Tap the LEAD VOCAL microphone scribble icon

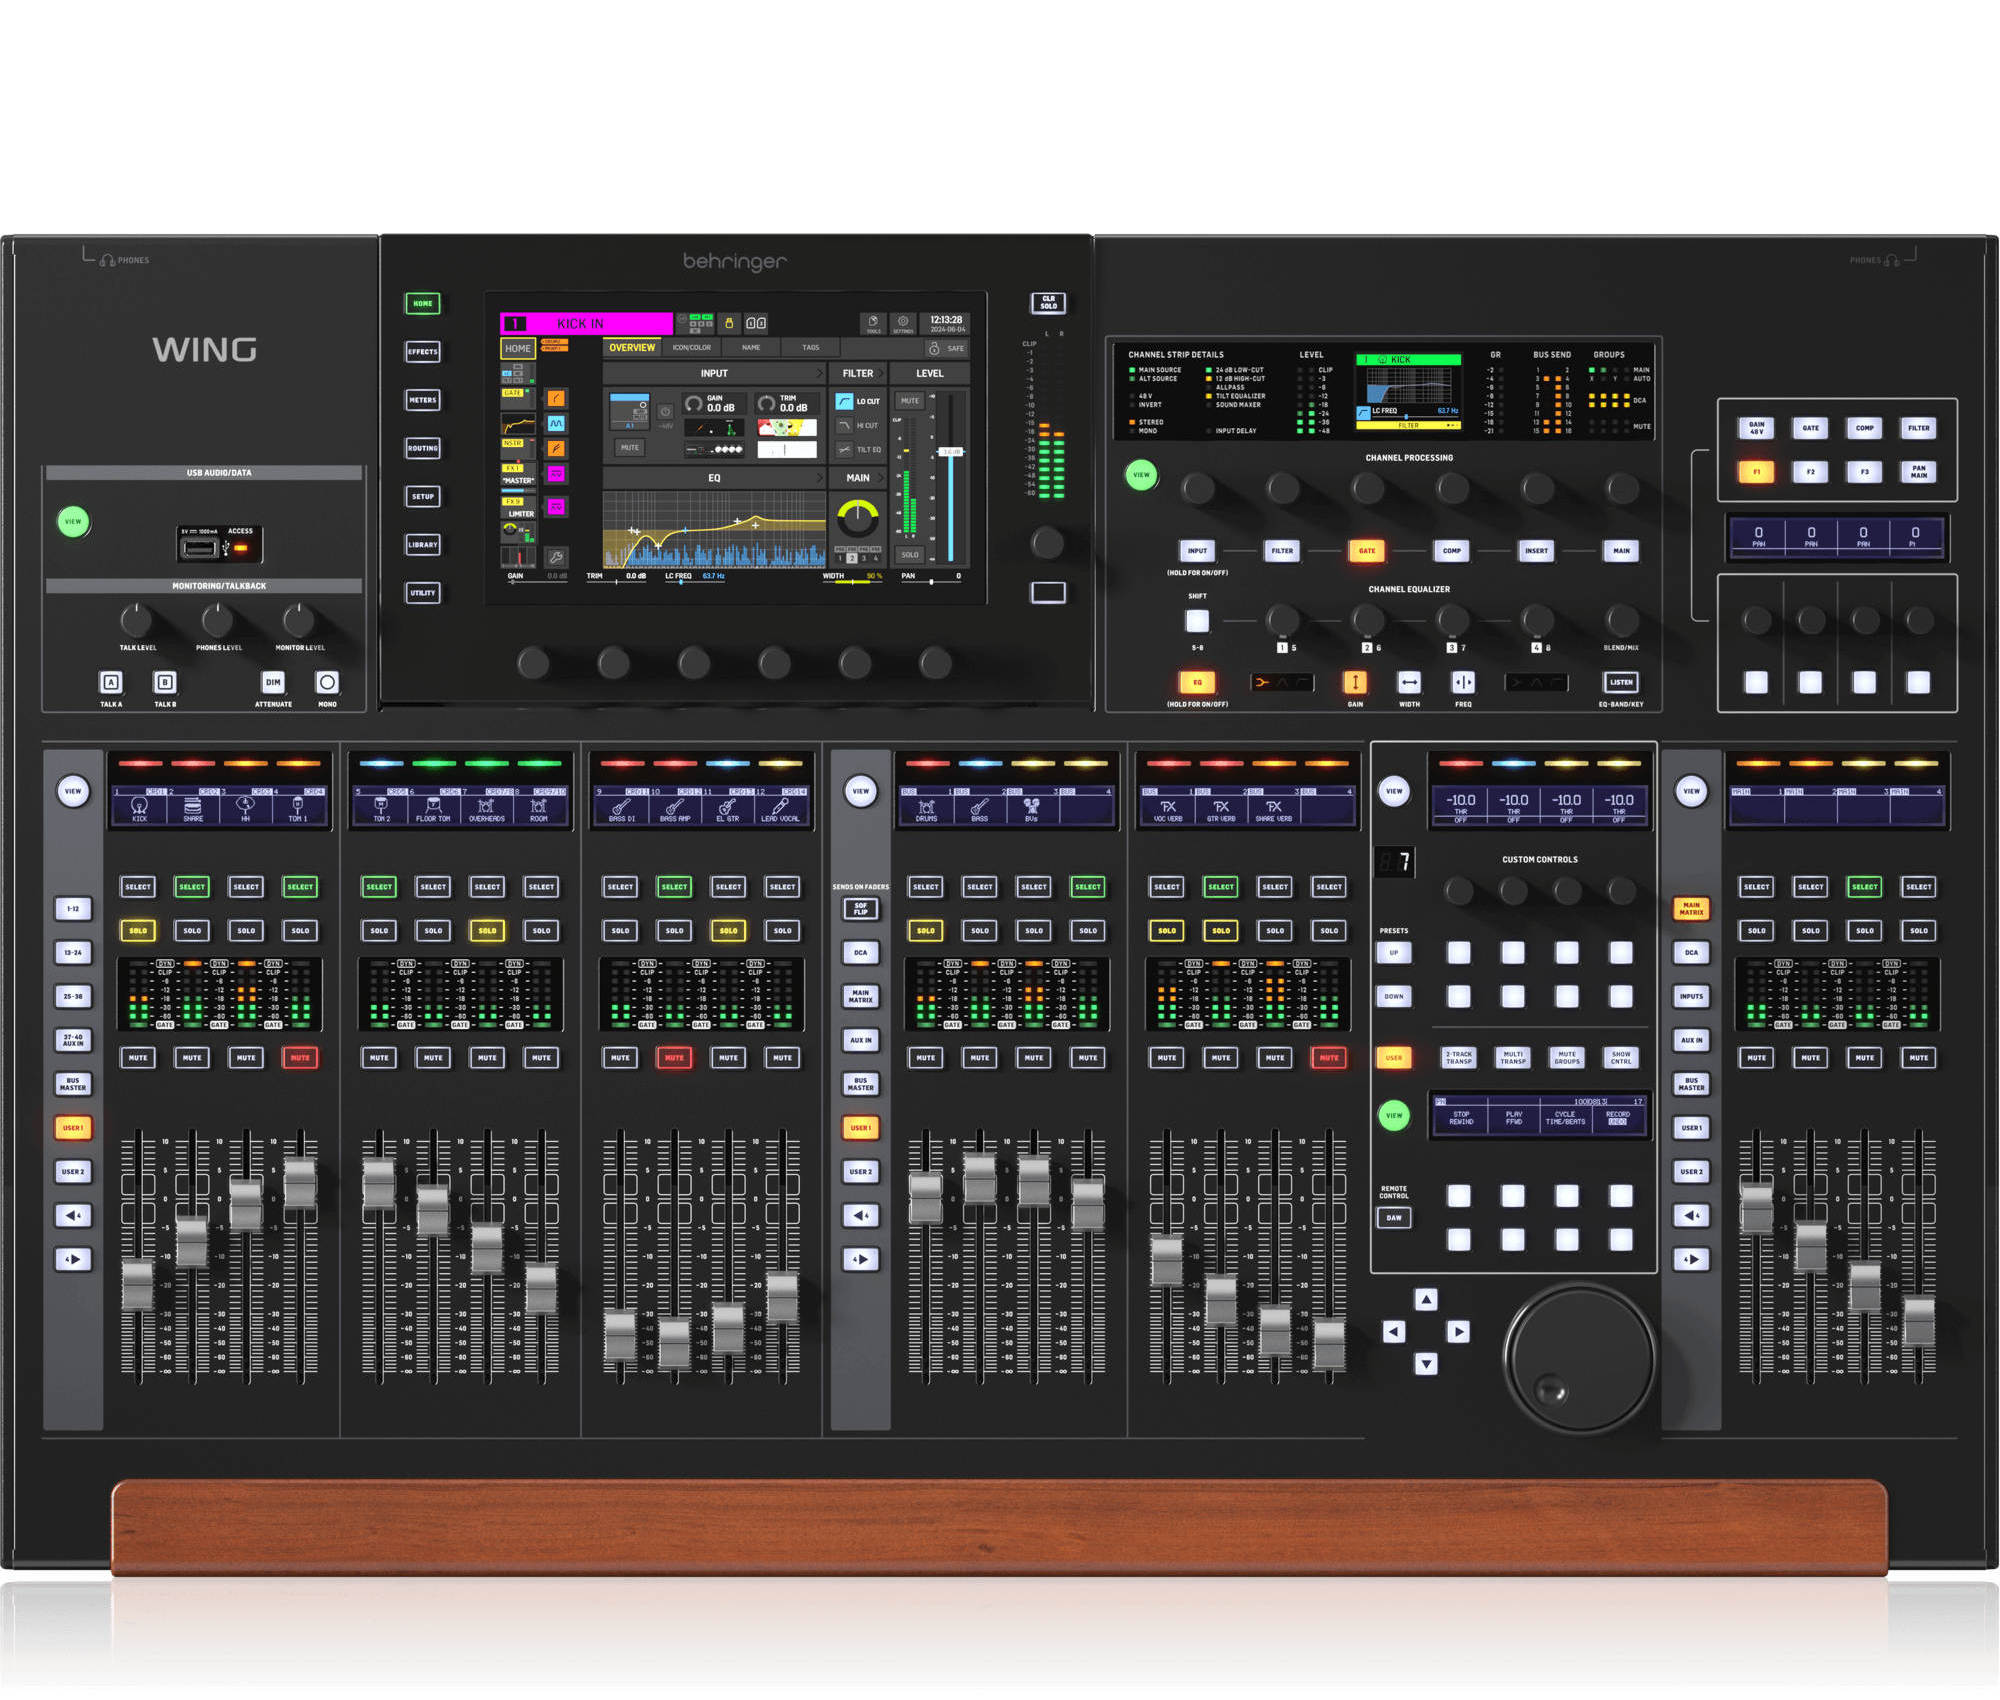pos(780,805)
